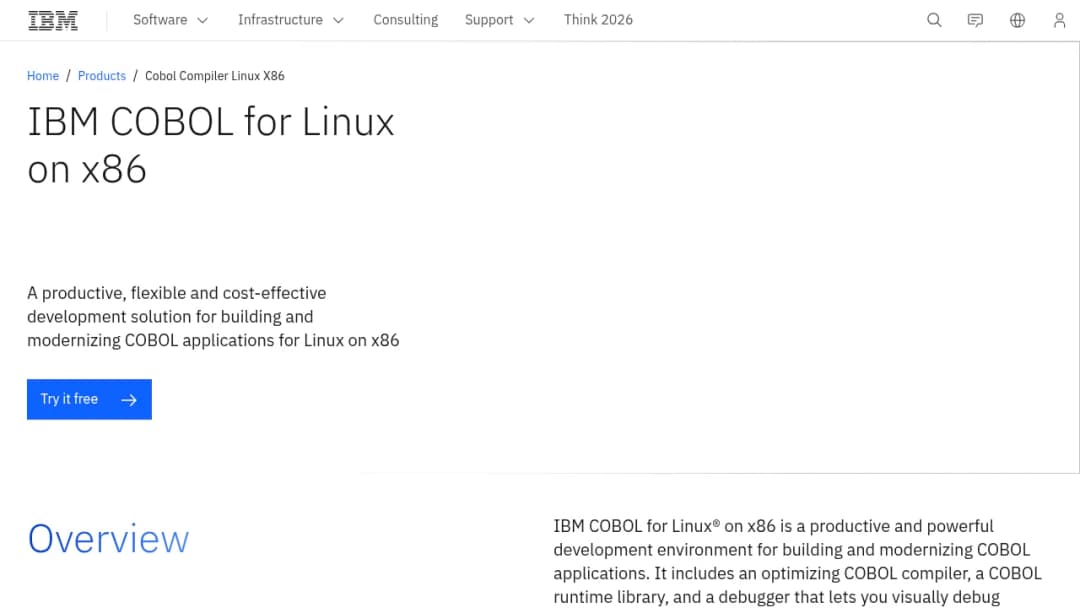Viewport: 1080px width, 608px height.
Task: Open the search magnifier icon
Action: 934,20
